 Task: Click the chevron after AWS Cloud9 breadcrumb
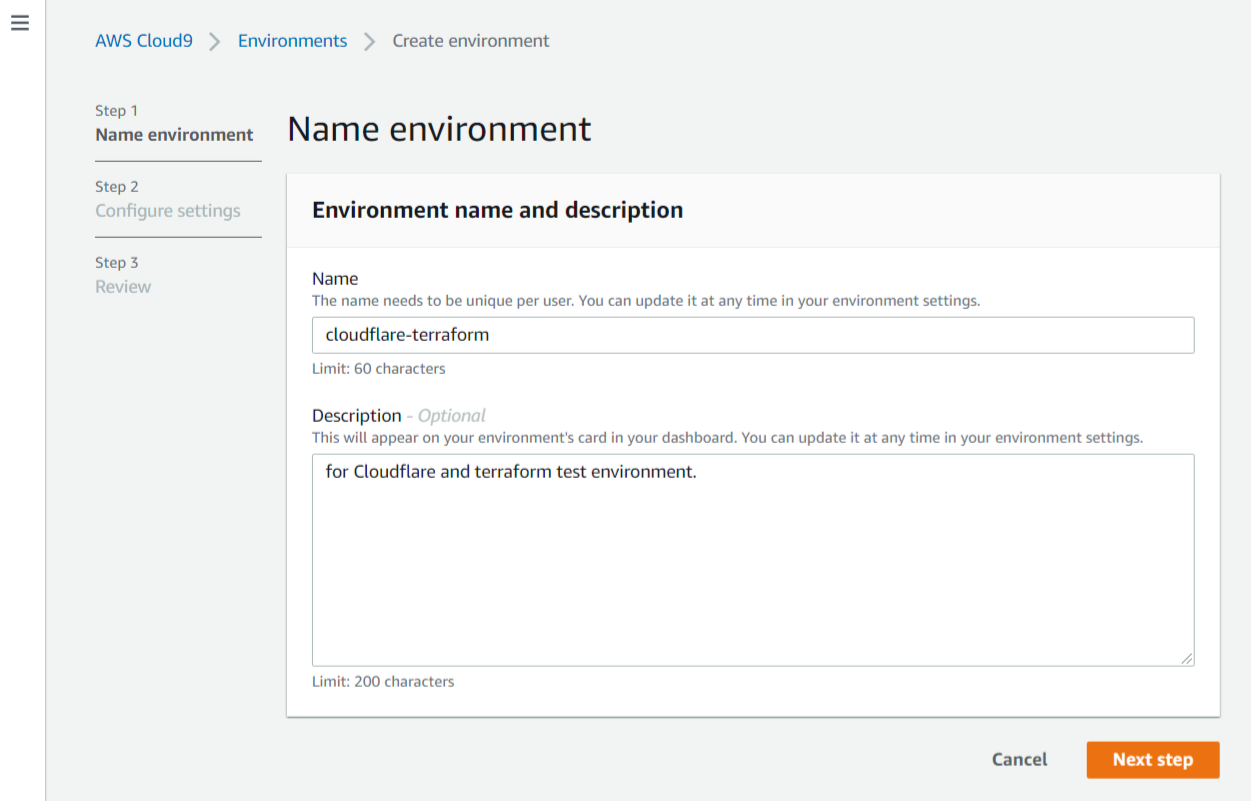click(x=215, y=42)
